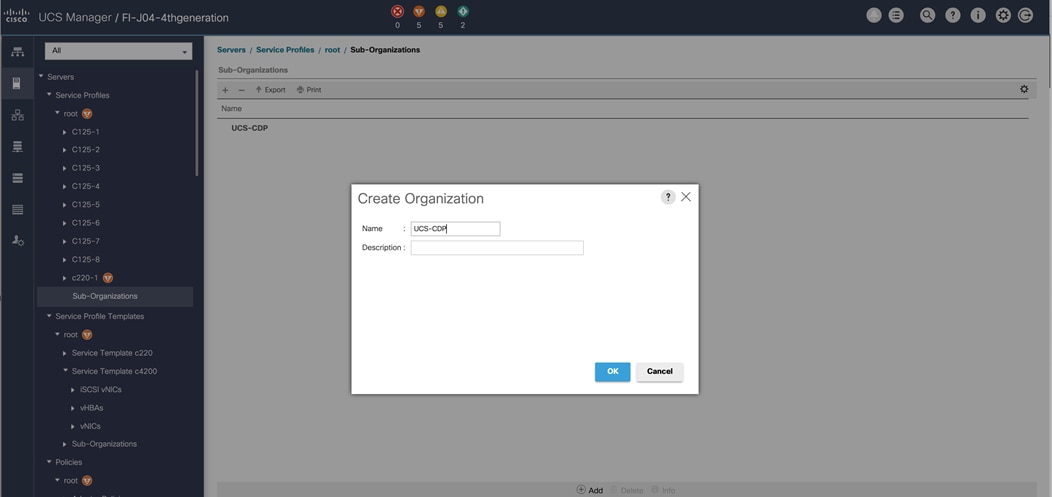
Task: Collapse the Service Profiles node
Action: point(49,95)
